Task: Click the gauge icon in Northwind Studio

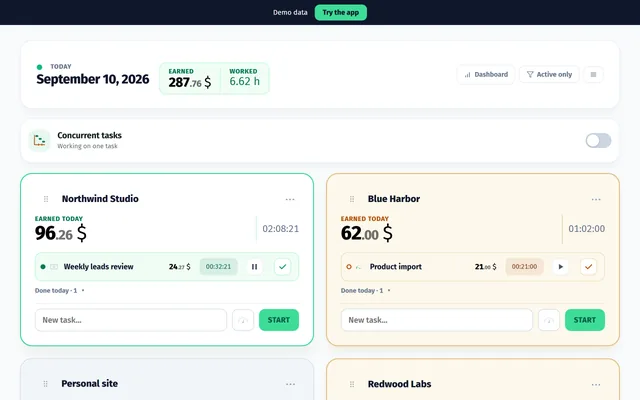Action: 243,320
